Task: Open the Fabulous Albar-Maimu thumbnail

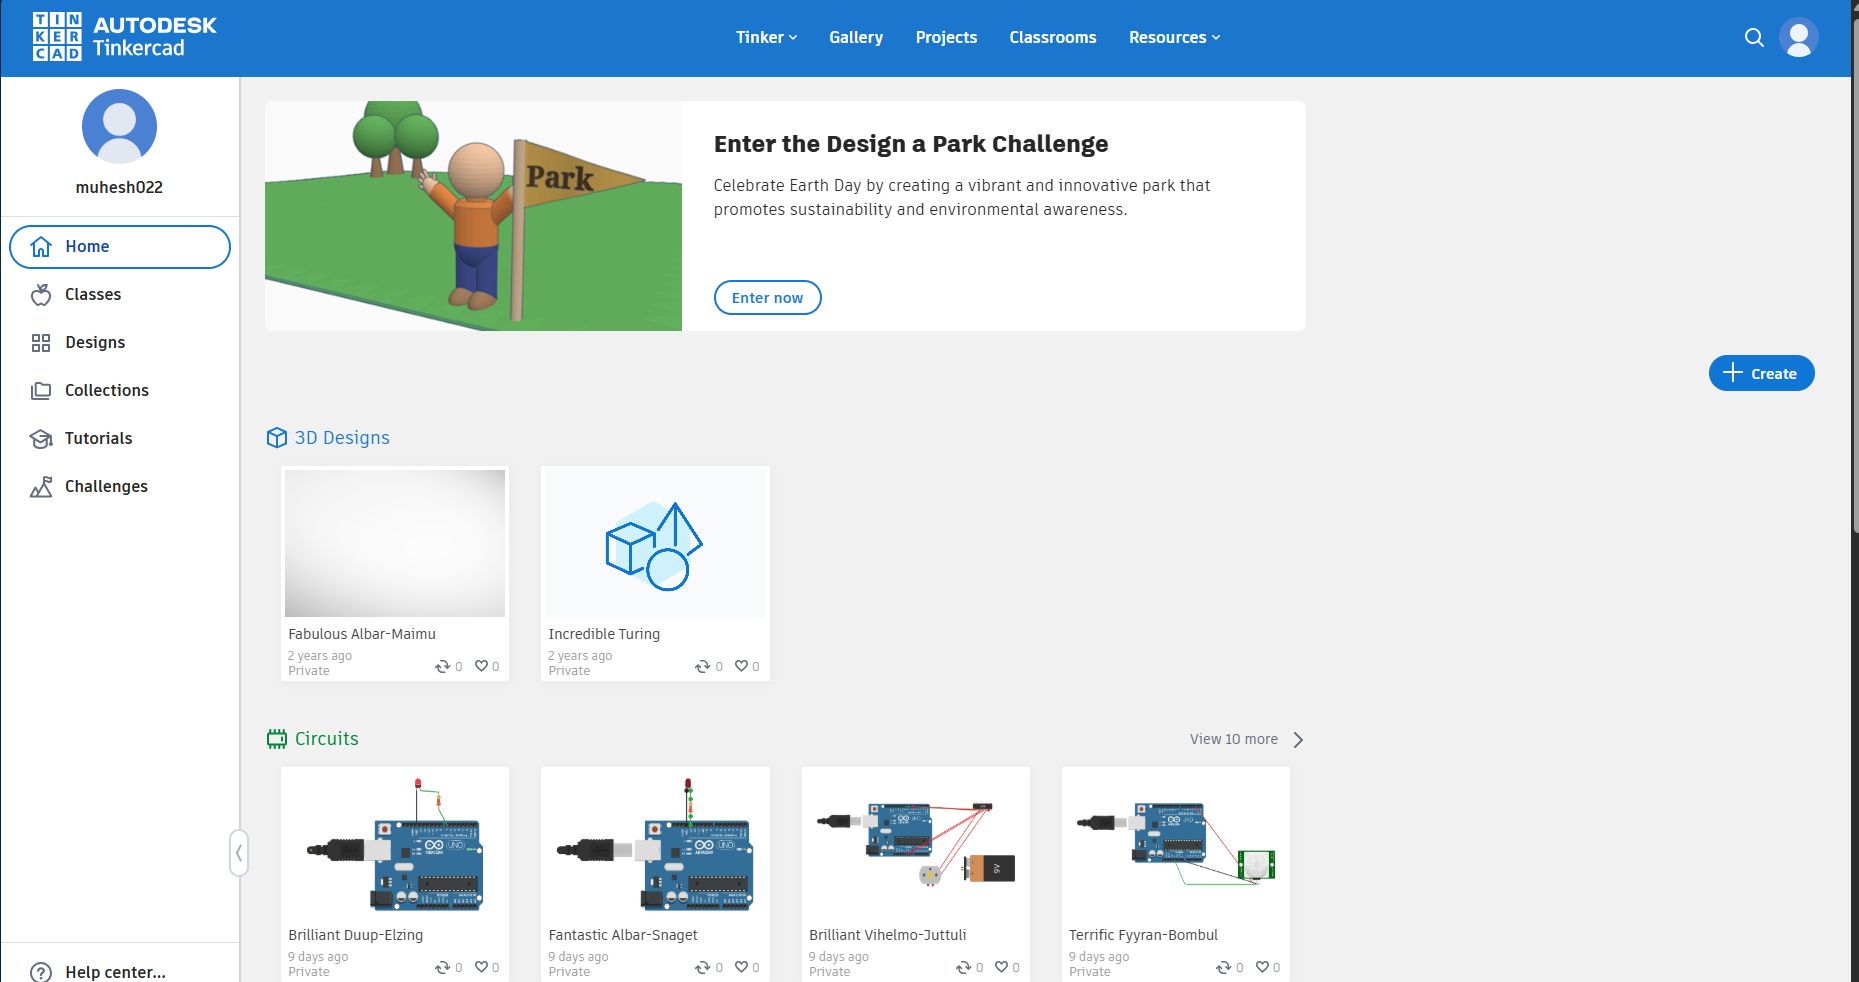Action: tap(395, 543)
